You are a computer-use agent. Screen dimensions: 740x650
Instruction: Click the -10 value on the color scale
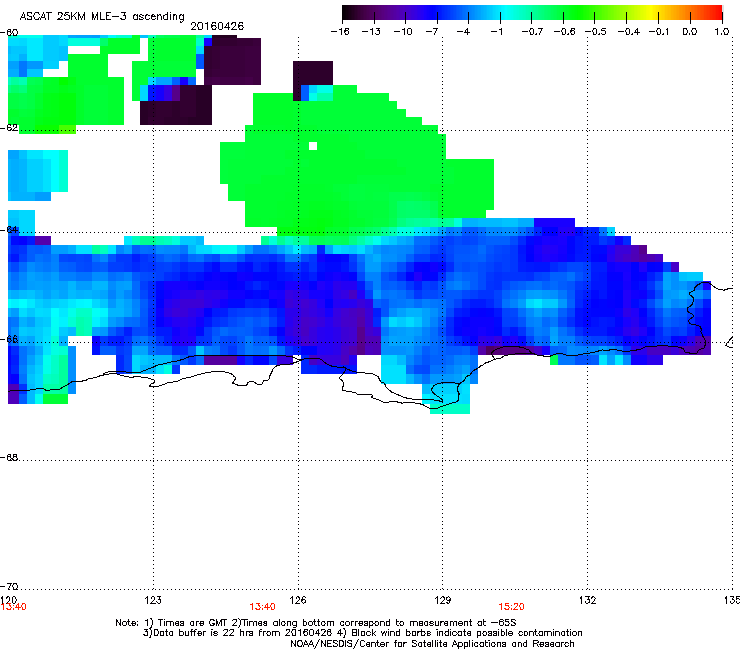pos(403,32)
